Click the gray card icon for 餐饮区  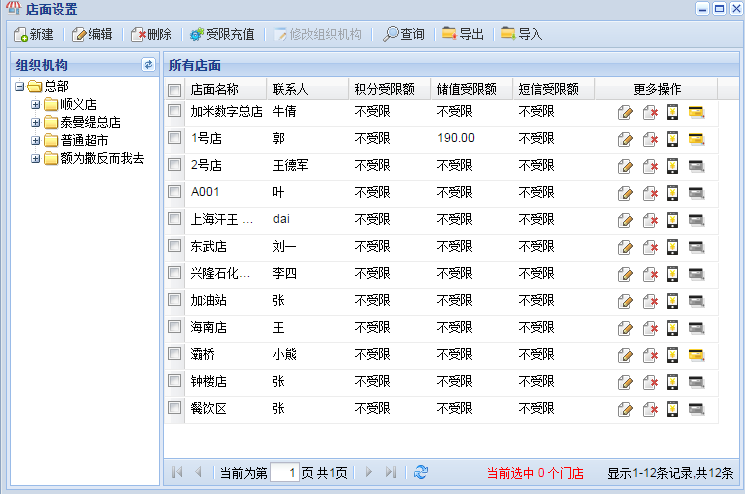coord(696,409)
